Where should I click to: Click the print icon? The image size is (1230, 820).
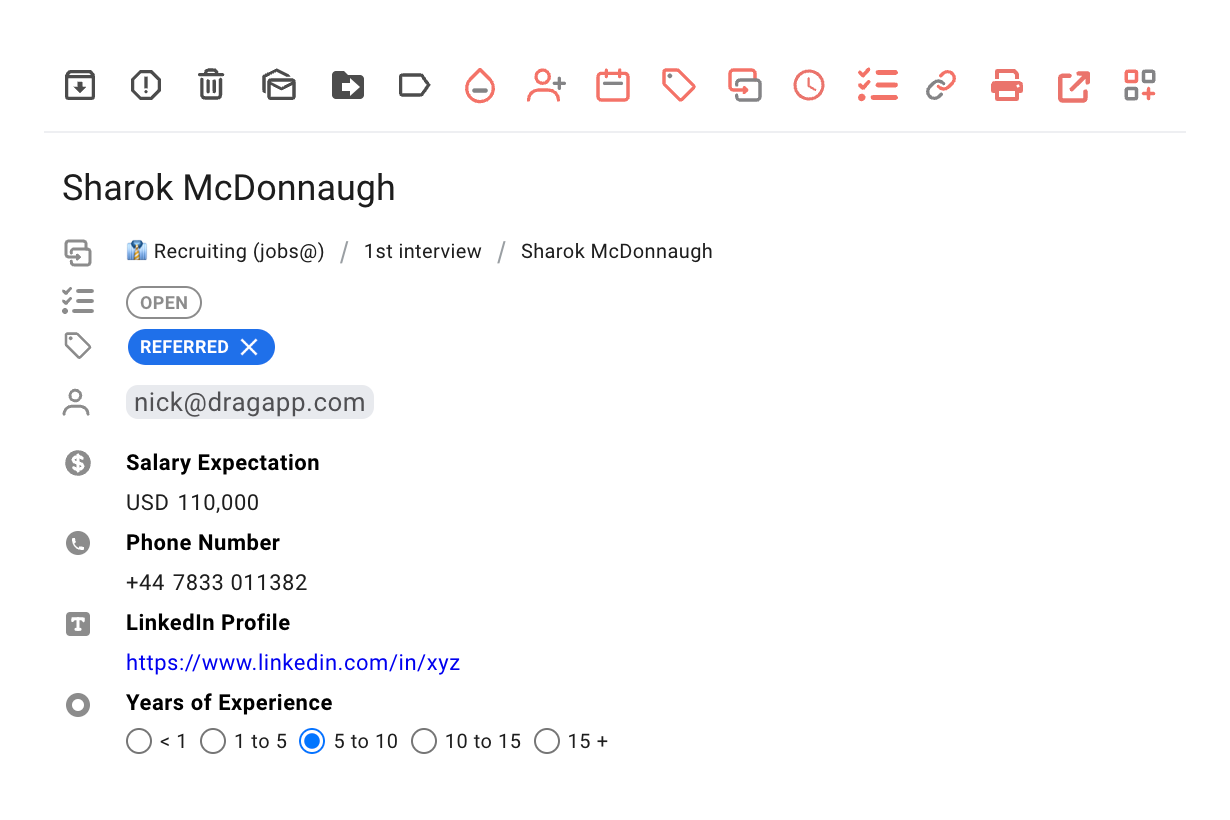point(1007,85)
